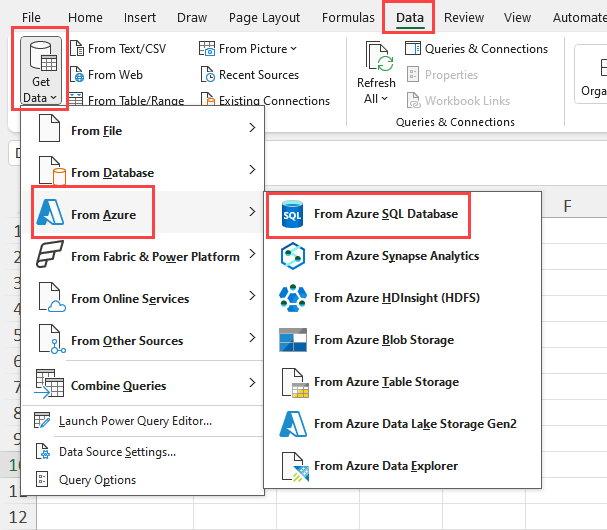Choose From Azure Synapse Analytics text

[396, 256]
